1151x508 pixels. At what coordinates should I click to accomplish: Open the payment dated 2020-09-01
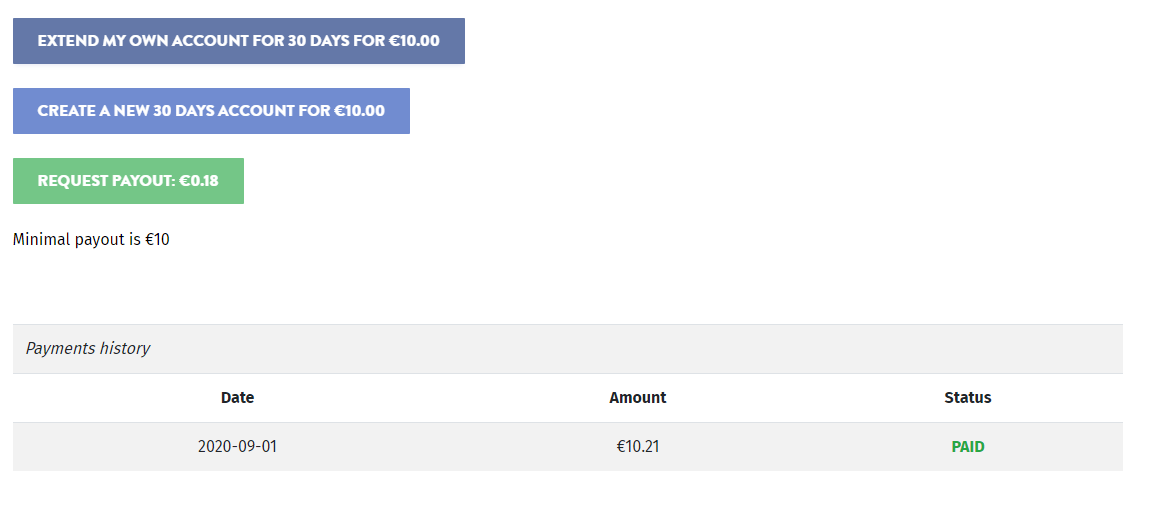point(237,447)
